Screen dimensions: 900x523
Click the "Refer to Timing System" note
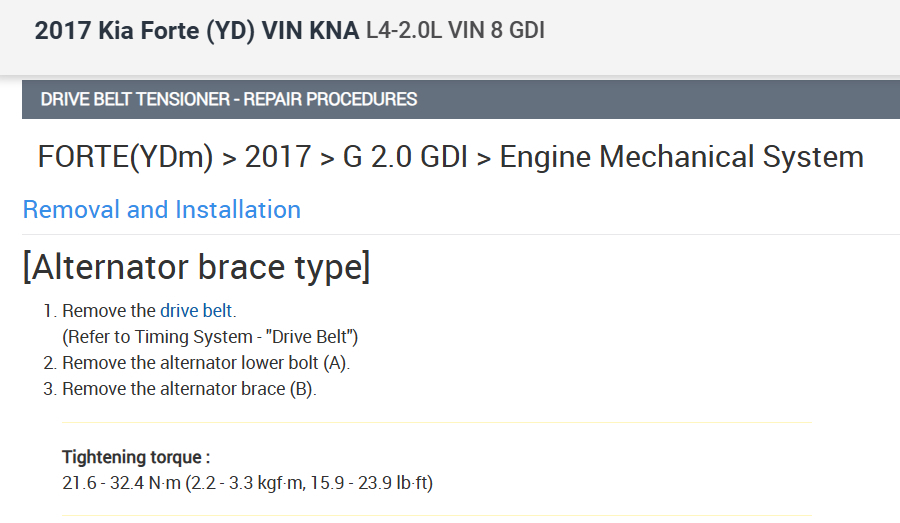coord(210,336)
